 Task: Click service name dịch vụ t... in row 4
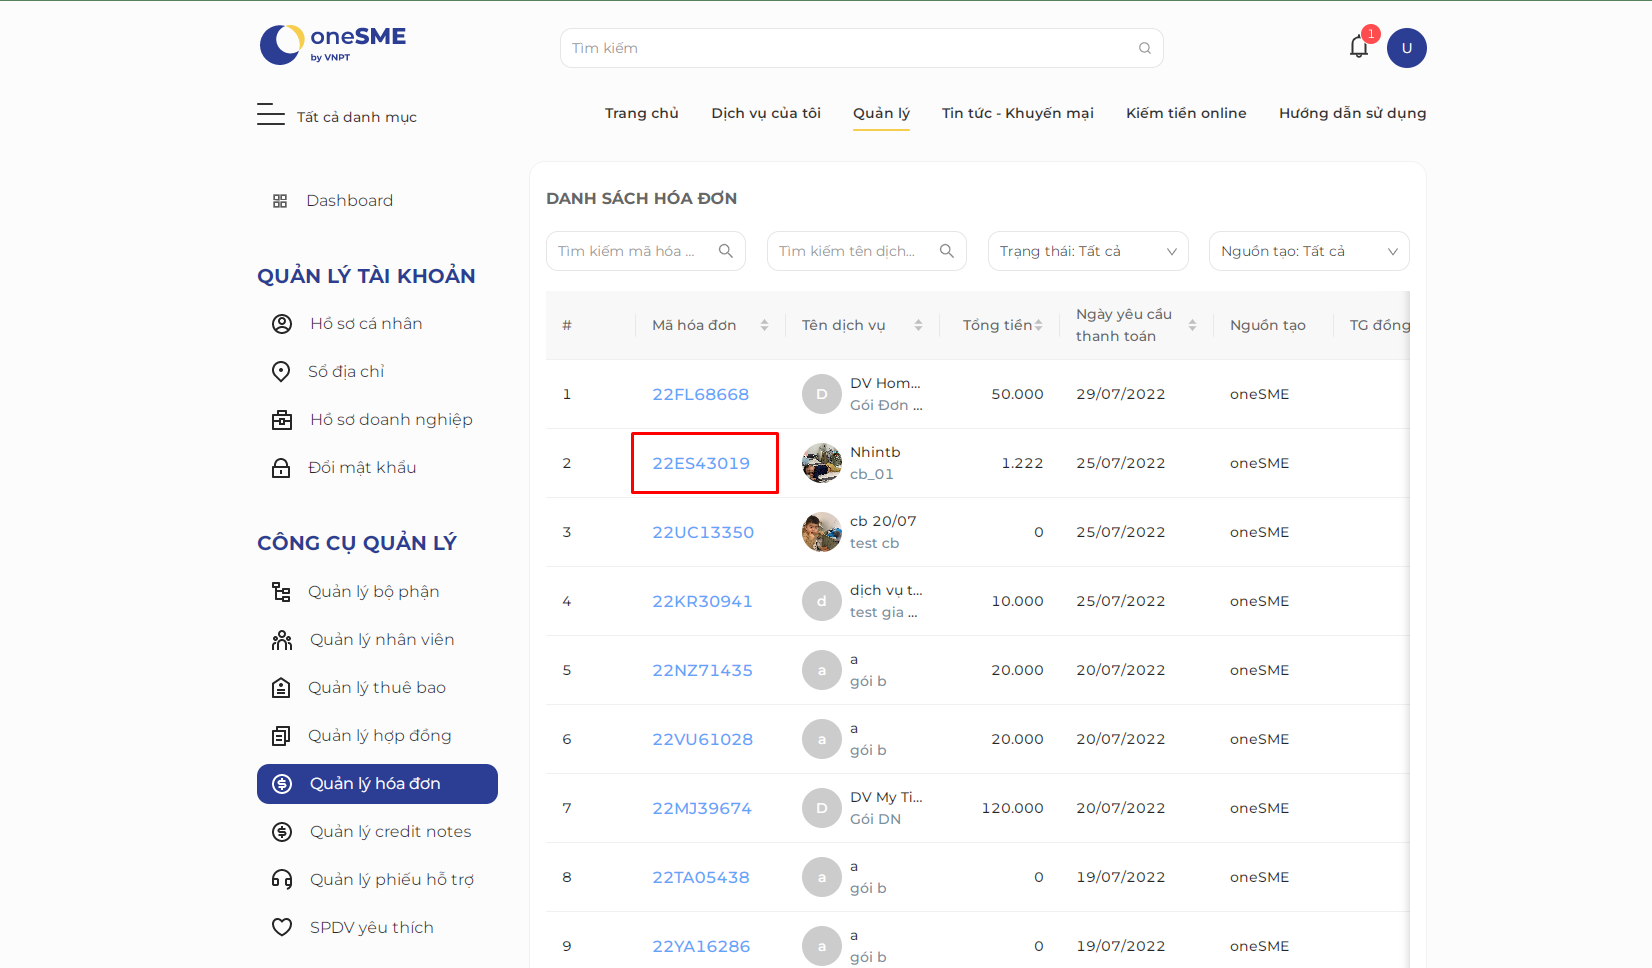tap(886, 590)
